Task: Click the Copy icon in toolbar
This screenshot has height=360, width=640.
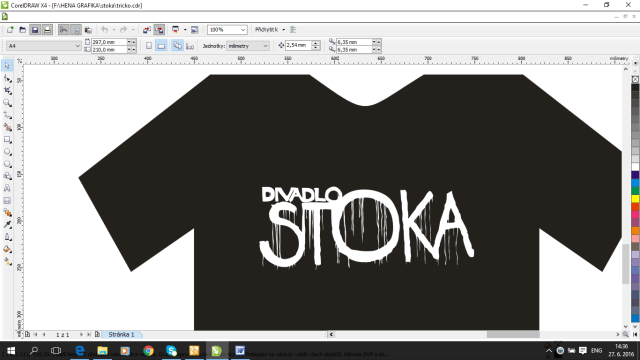Action: coord(76,30)
